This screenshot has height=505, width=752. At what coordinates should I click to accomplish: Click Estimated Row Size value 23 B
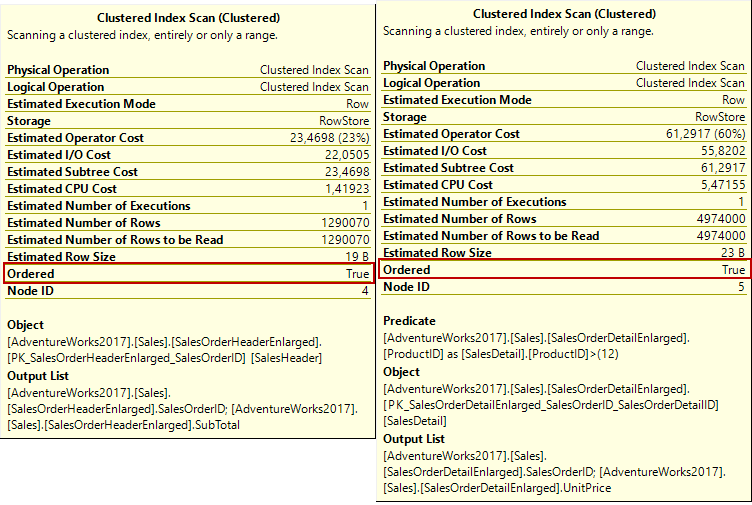[x=733, y=253]
